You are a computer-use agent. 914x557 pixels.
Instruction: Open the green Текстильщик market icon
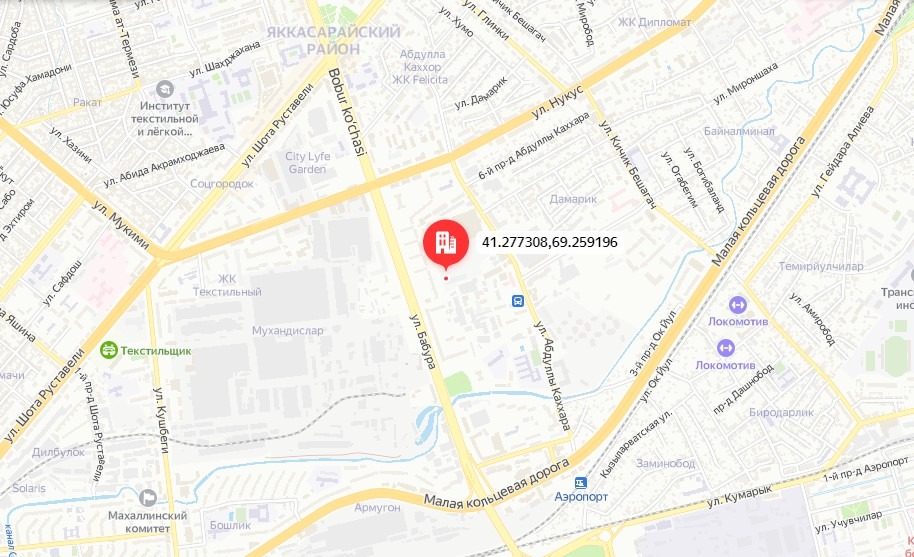pyautogui.click(x=108, y=350)
